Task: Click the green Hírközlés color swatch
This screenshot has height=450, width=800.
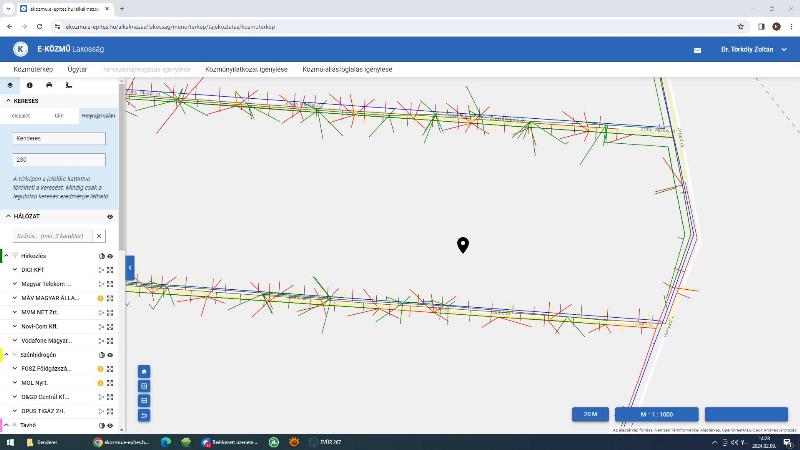Action: [1, 256]
